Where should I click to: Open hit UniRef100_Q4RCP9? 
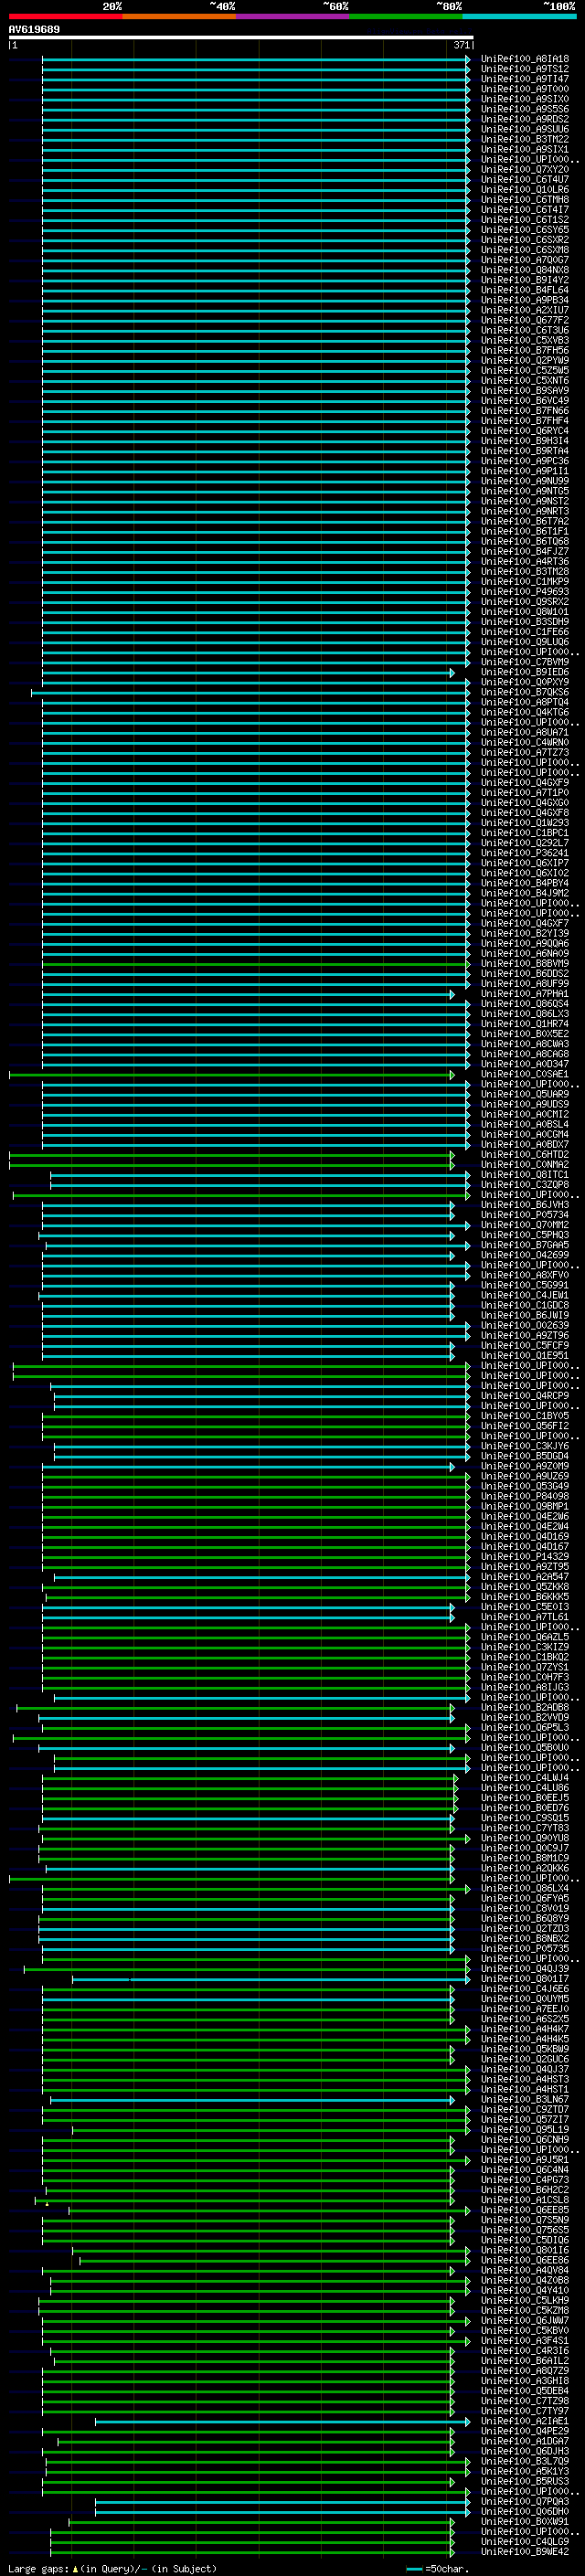524,1396
